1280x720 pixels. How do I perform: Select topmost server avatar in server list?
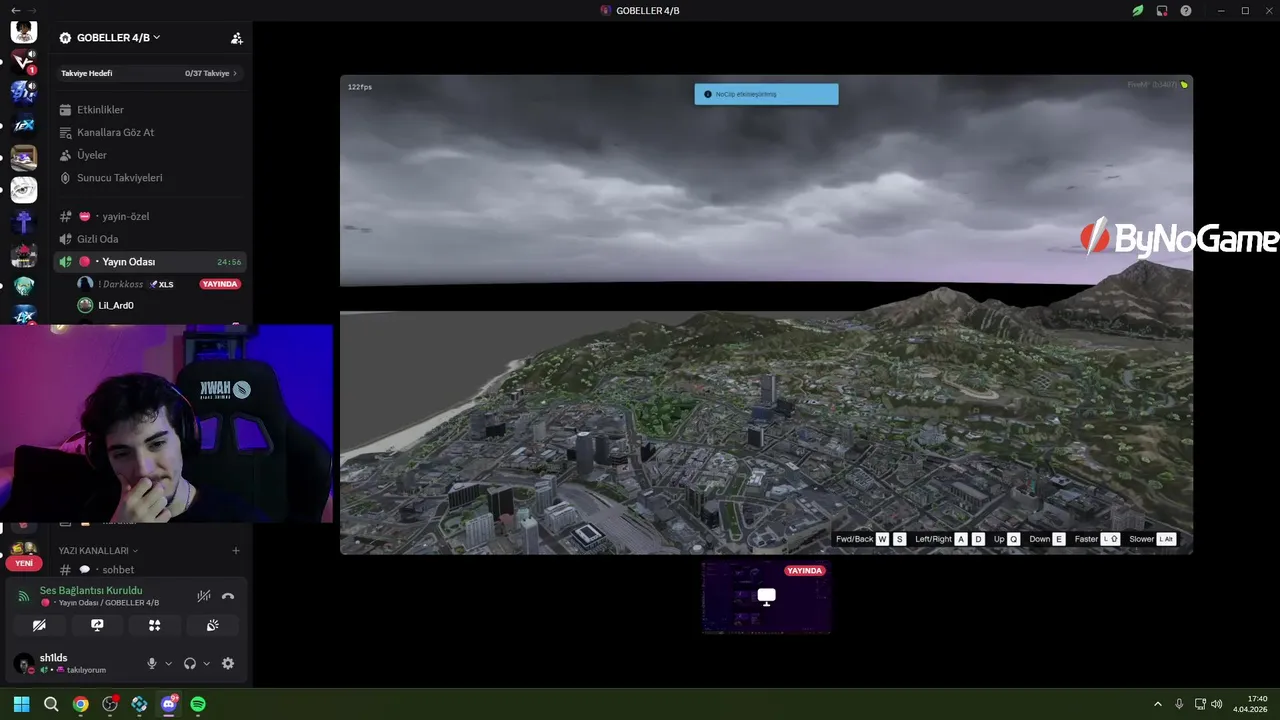point(24,31)
